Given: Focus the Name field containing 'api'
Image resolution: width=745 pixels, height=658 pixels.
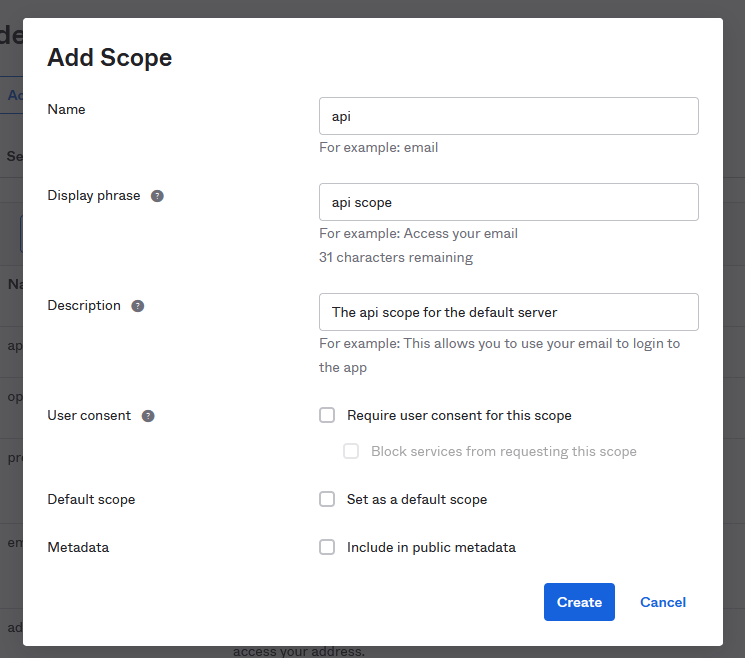Looking at the screenshot, I should coord(508,116).
